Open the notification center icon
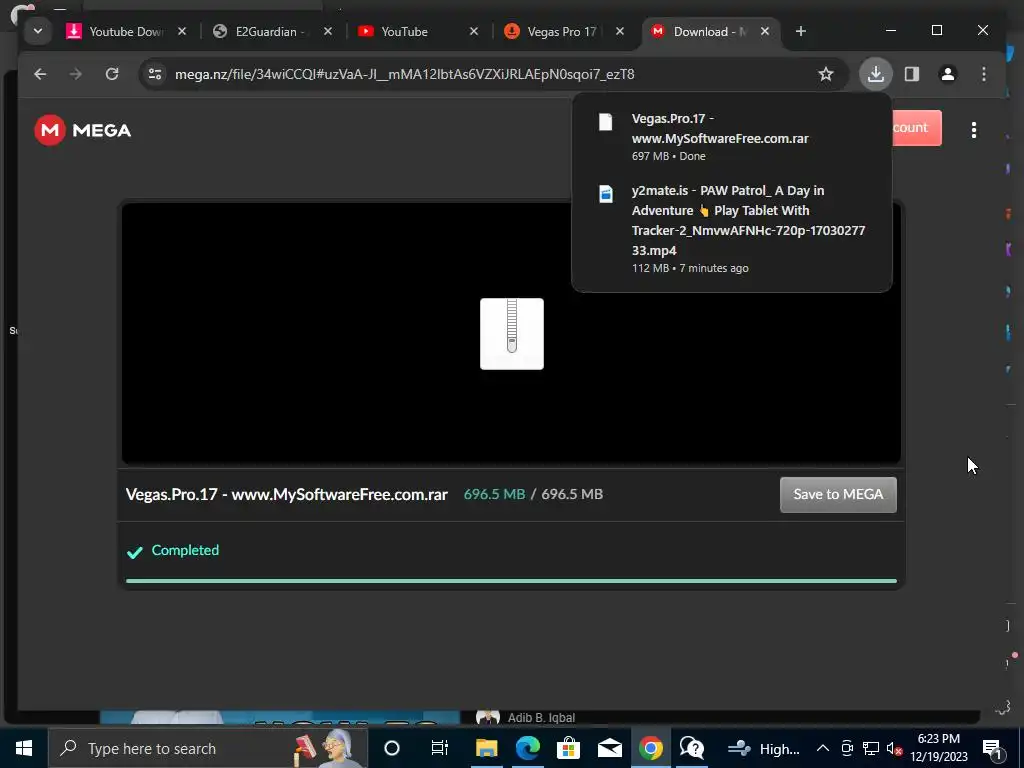 coord(992,748)
